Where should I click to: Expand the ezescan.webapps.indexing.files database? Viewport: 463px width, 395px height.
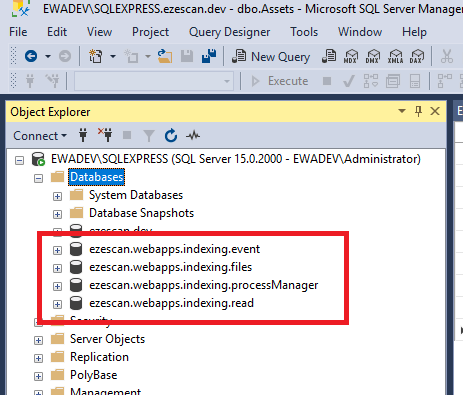57,268
